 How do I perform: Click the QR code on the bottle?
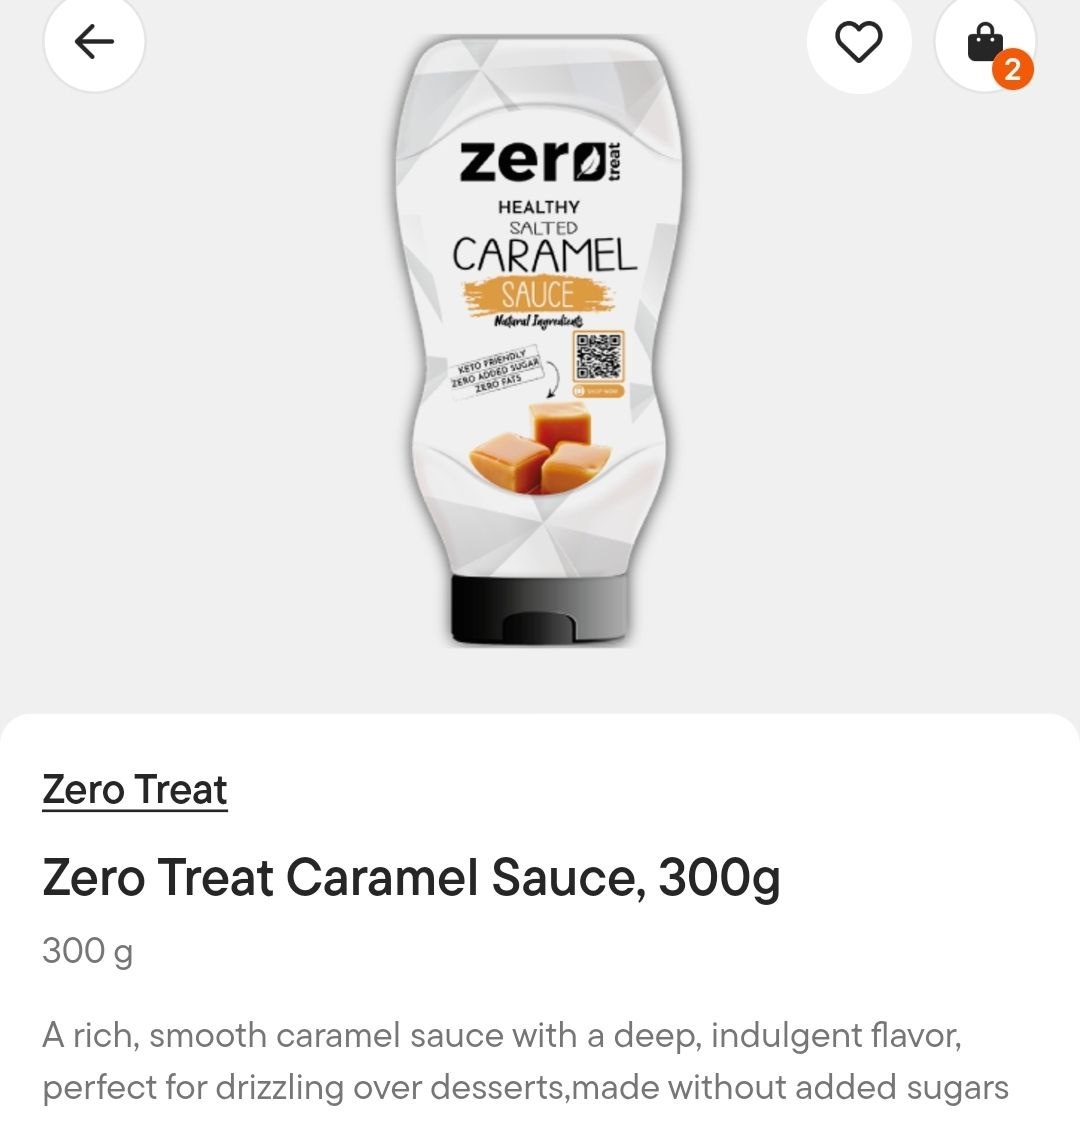tap(599, 356)
